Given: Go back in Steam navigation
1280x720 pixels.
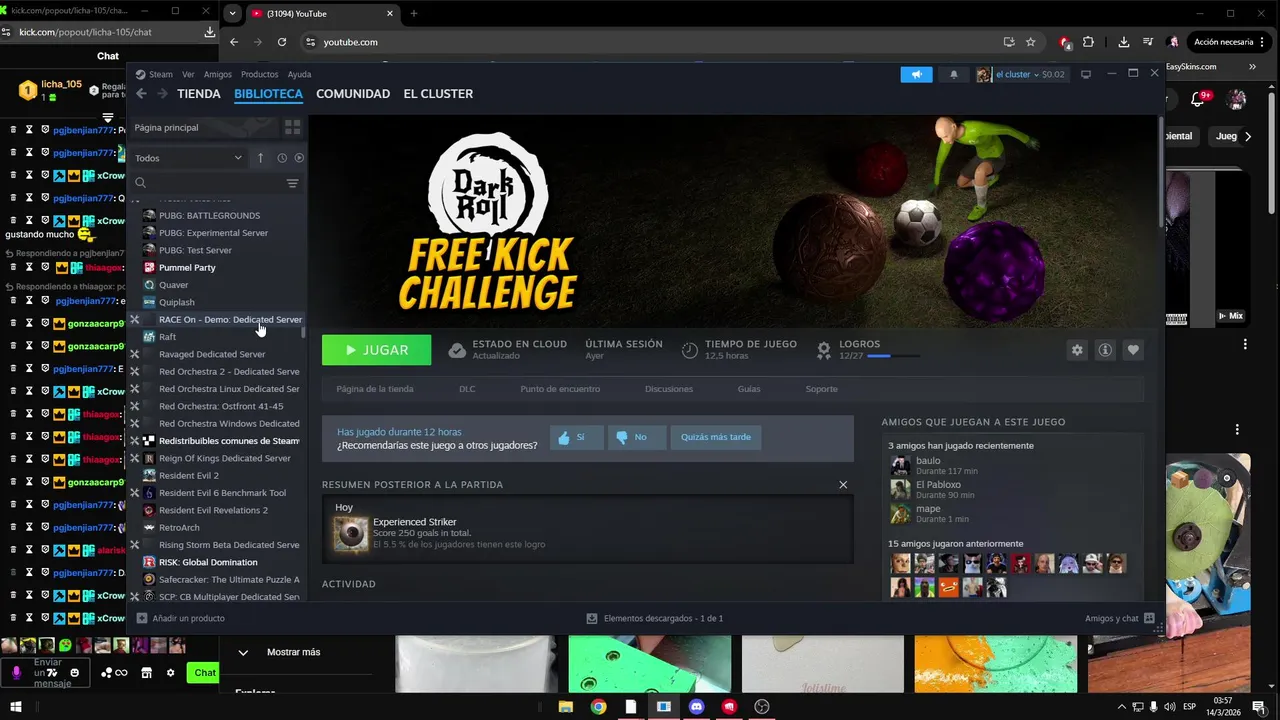Looking at the screenshot, I should pos(141,94).
